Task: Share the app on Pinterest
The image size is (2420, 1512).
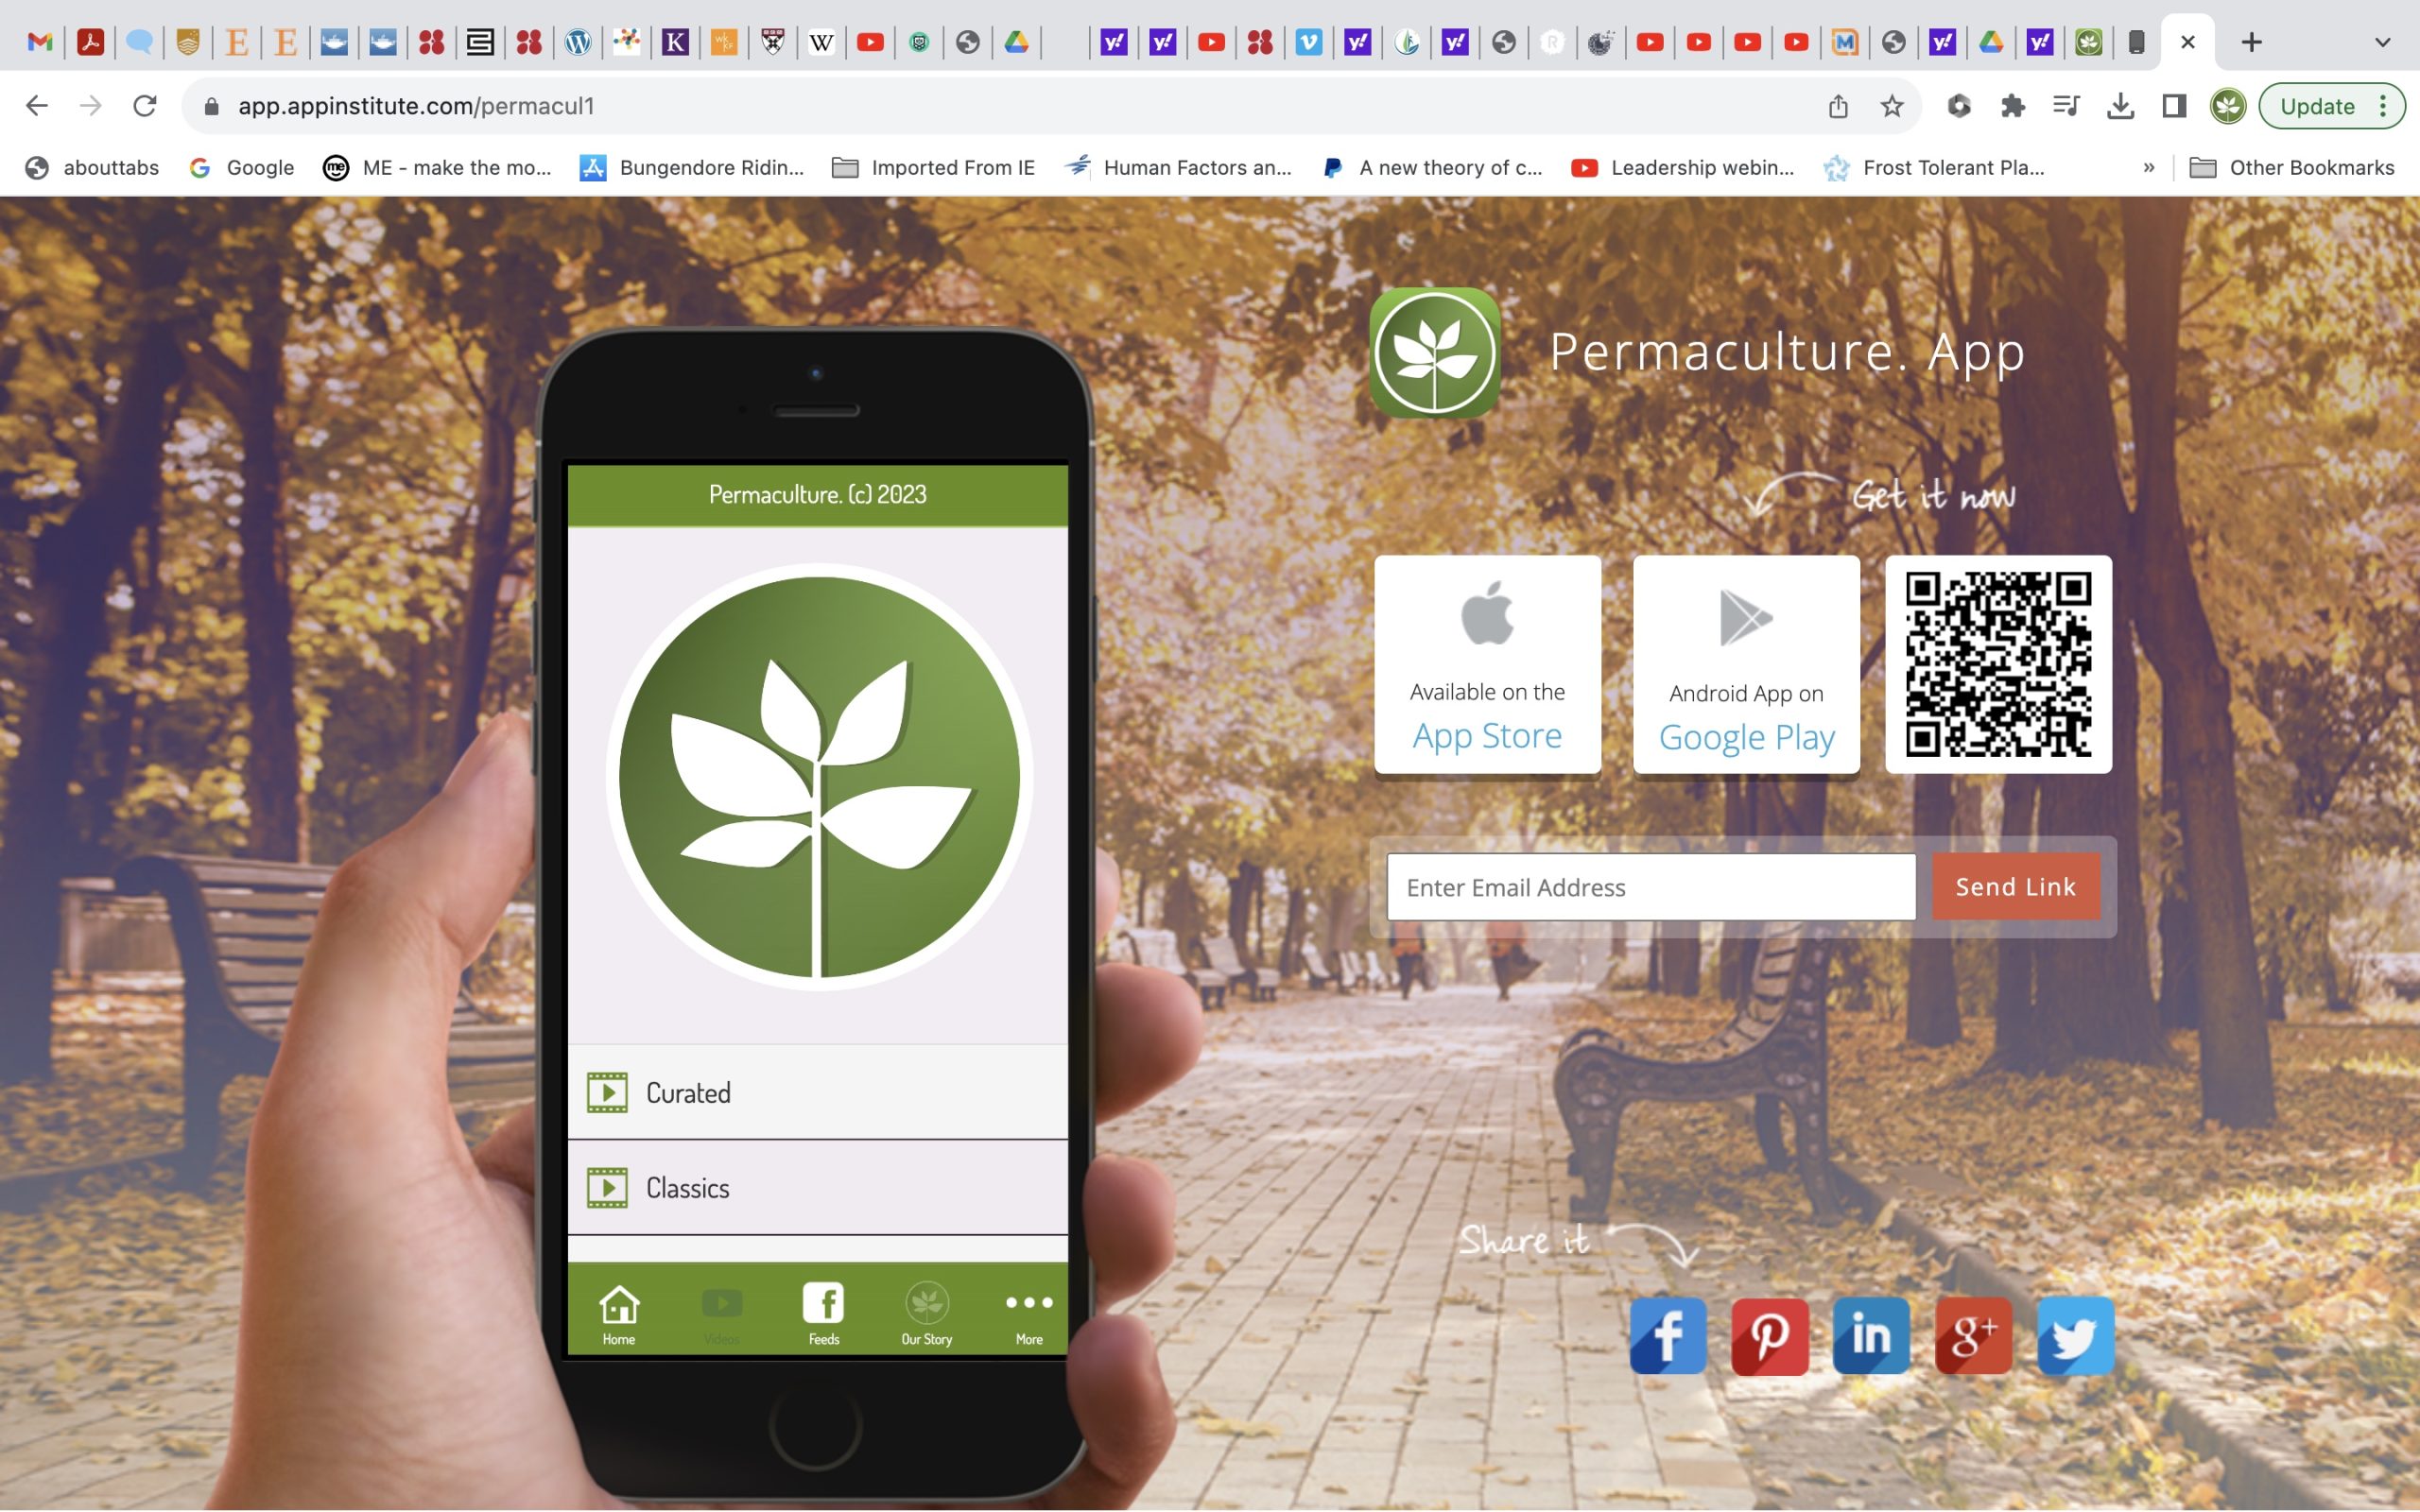Action: click(x=1770, y=1336)
